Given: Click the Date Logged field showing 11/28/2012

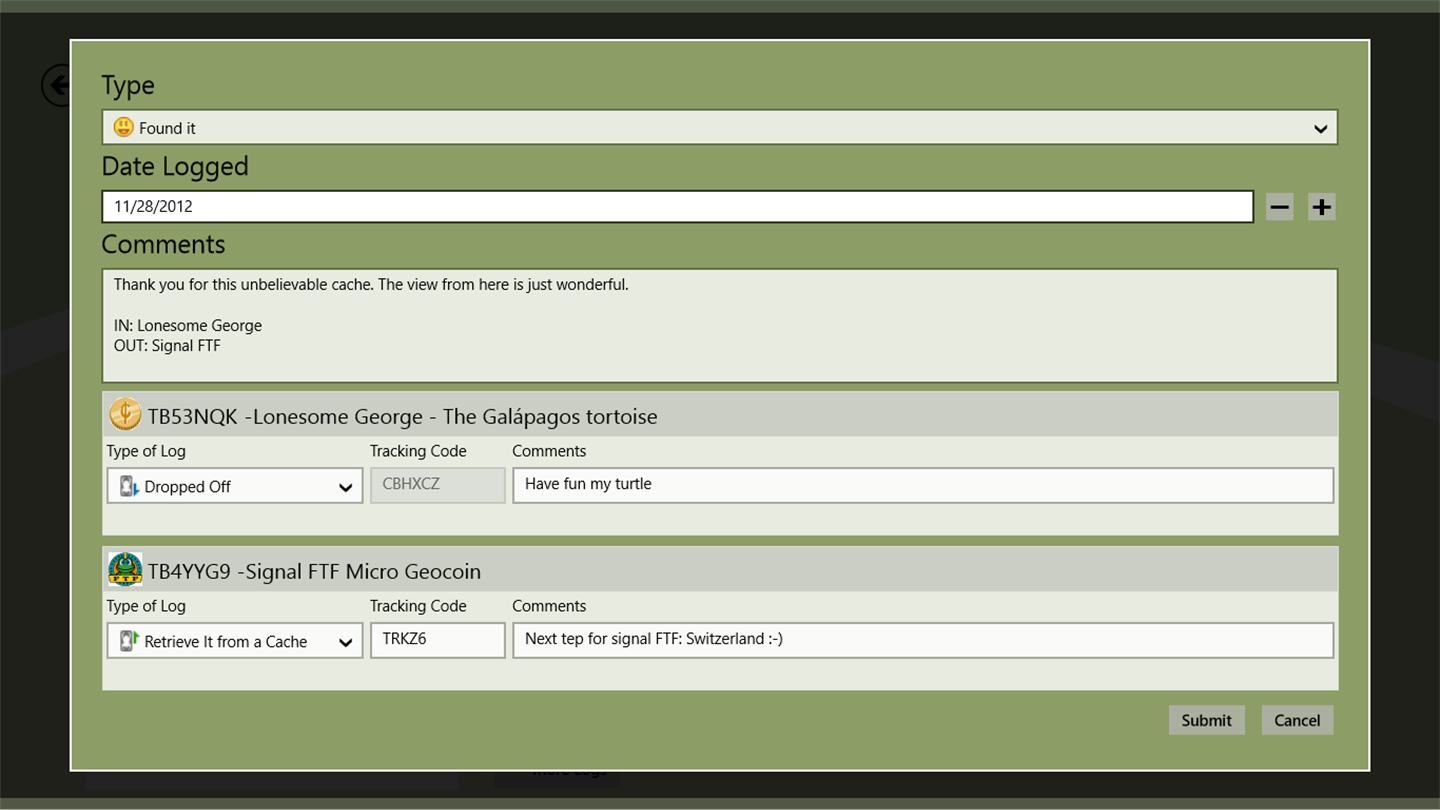Looking at the screenshot, I should [678, 207].
